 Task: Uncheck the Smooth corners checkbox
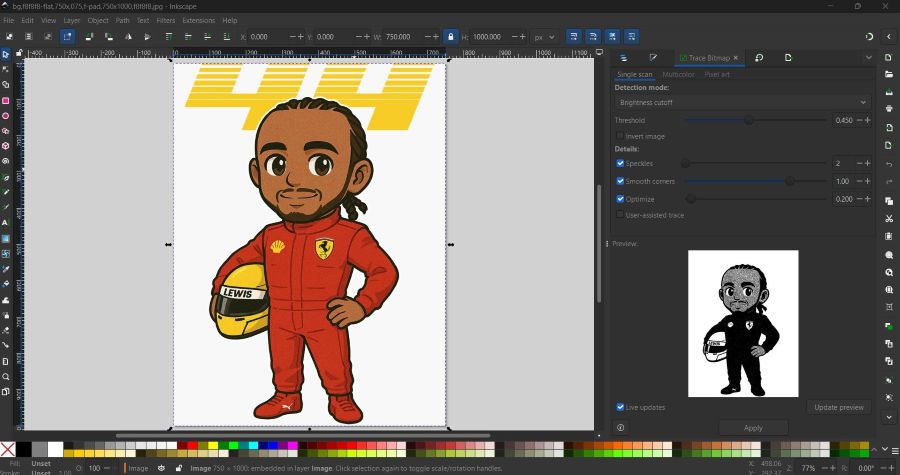(x=620, y=181)
